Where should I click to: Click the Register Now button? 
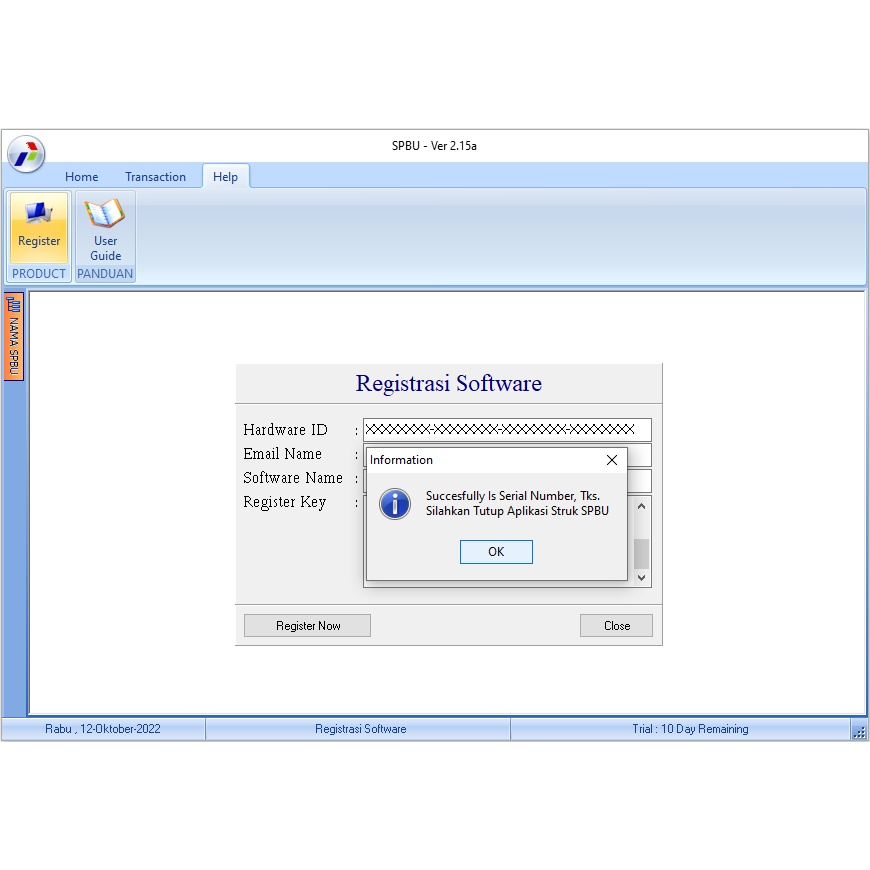pos(307,625)
